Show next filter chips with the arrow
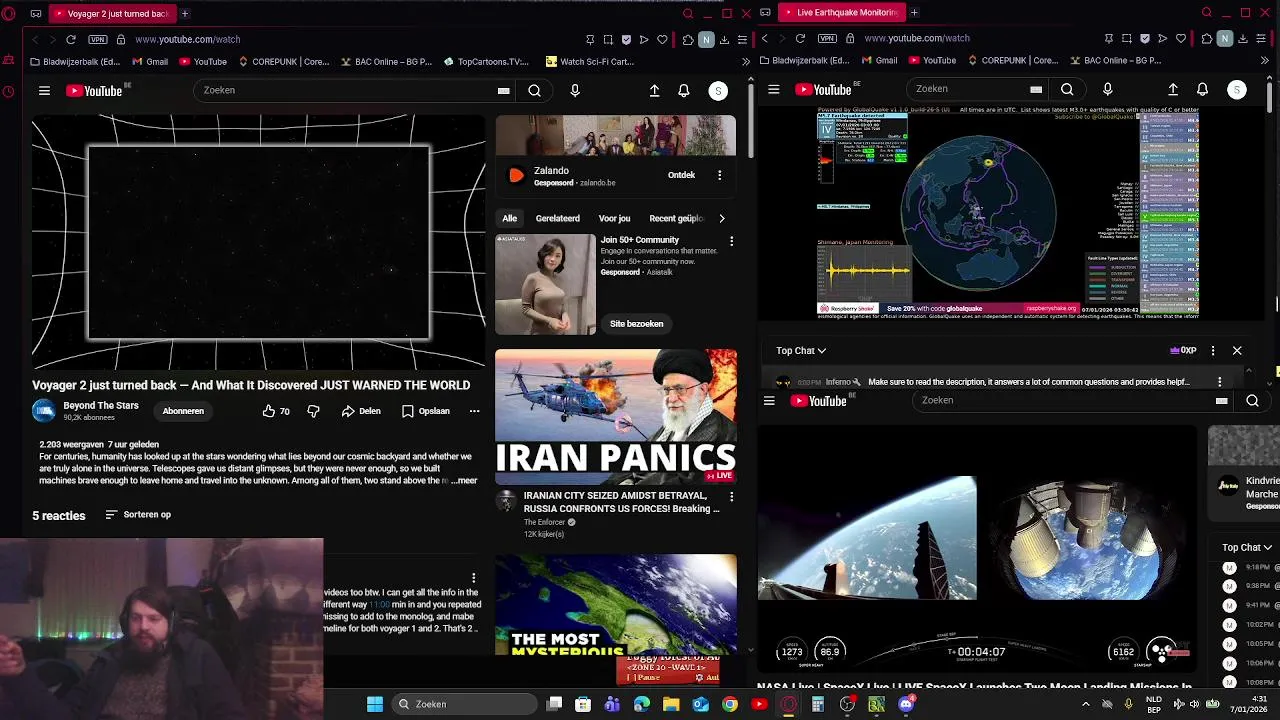 coord(722,218)
